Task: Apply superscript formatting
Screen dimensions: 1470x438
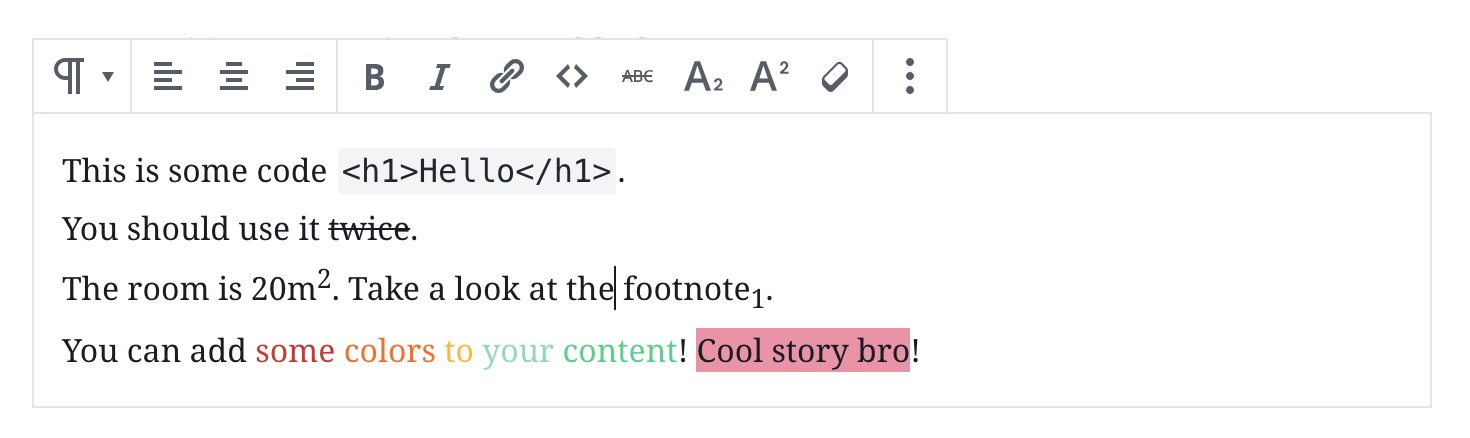Action: click(x=769, y=76)
